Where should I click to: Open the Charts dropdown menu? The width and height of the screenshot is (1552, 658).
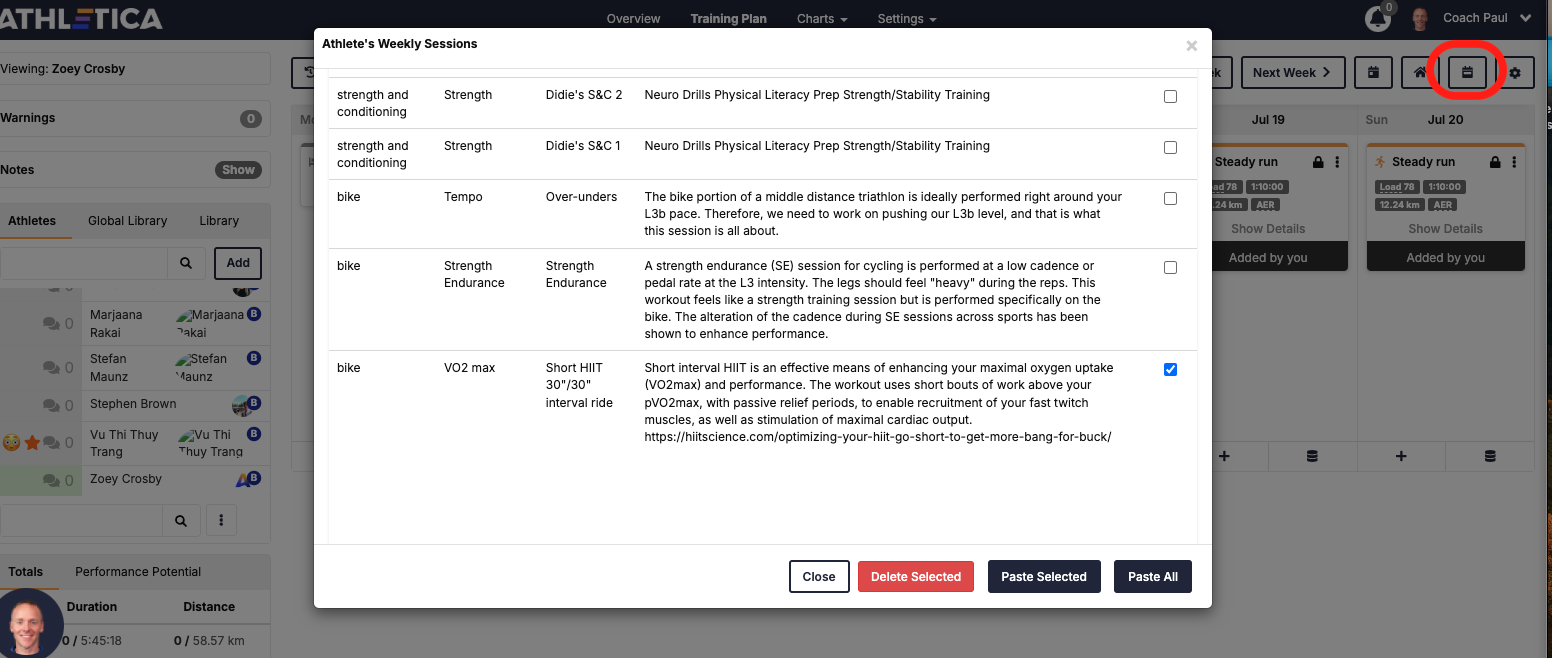(x=822, y=19)
